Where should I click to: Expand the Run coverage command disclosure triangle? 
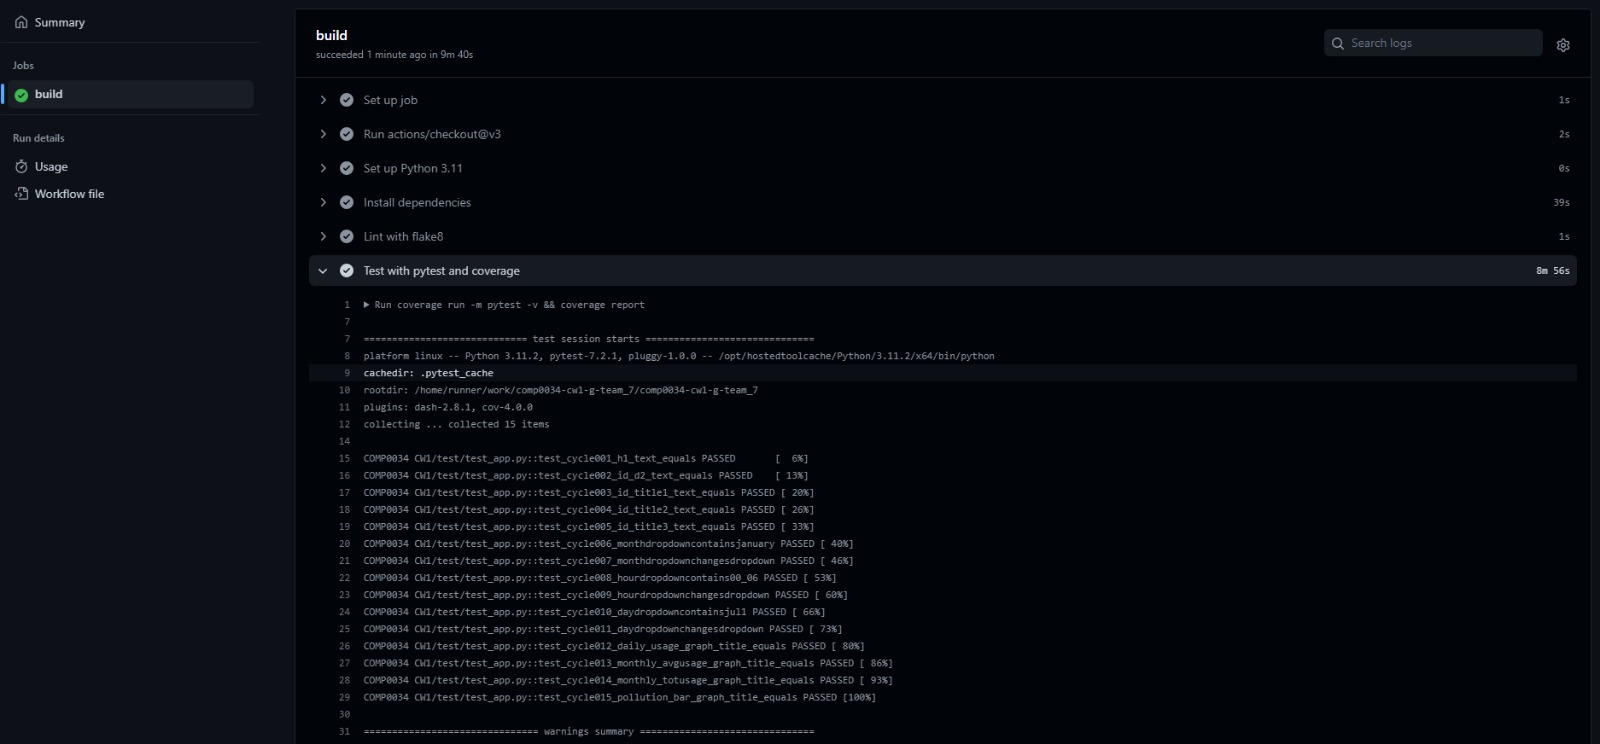(367, 305)
